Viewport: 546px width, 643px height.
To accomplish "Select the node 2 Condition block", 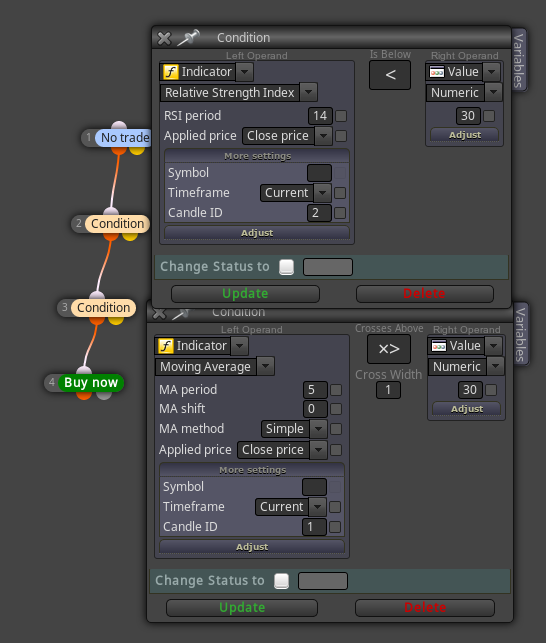I will pos(117,223).
